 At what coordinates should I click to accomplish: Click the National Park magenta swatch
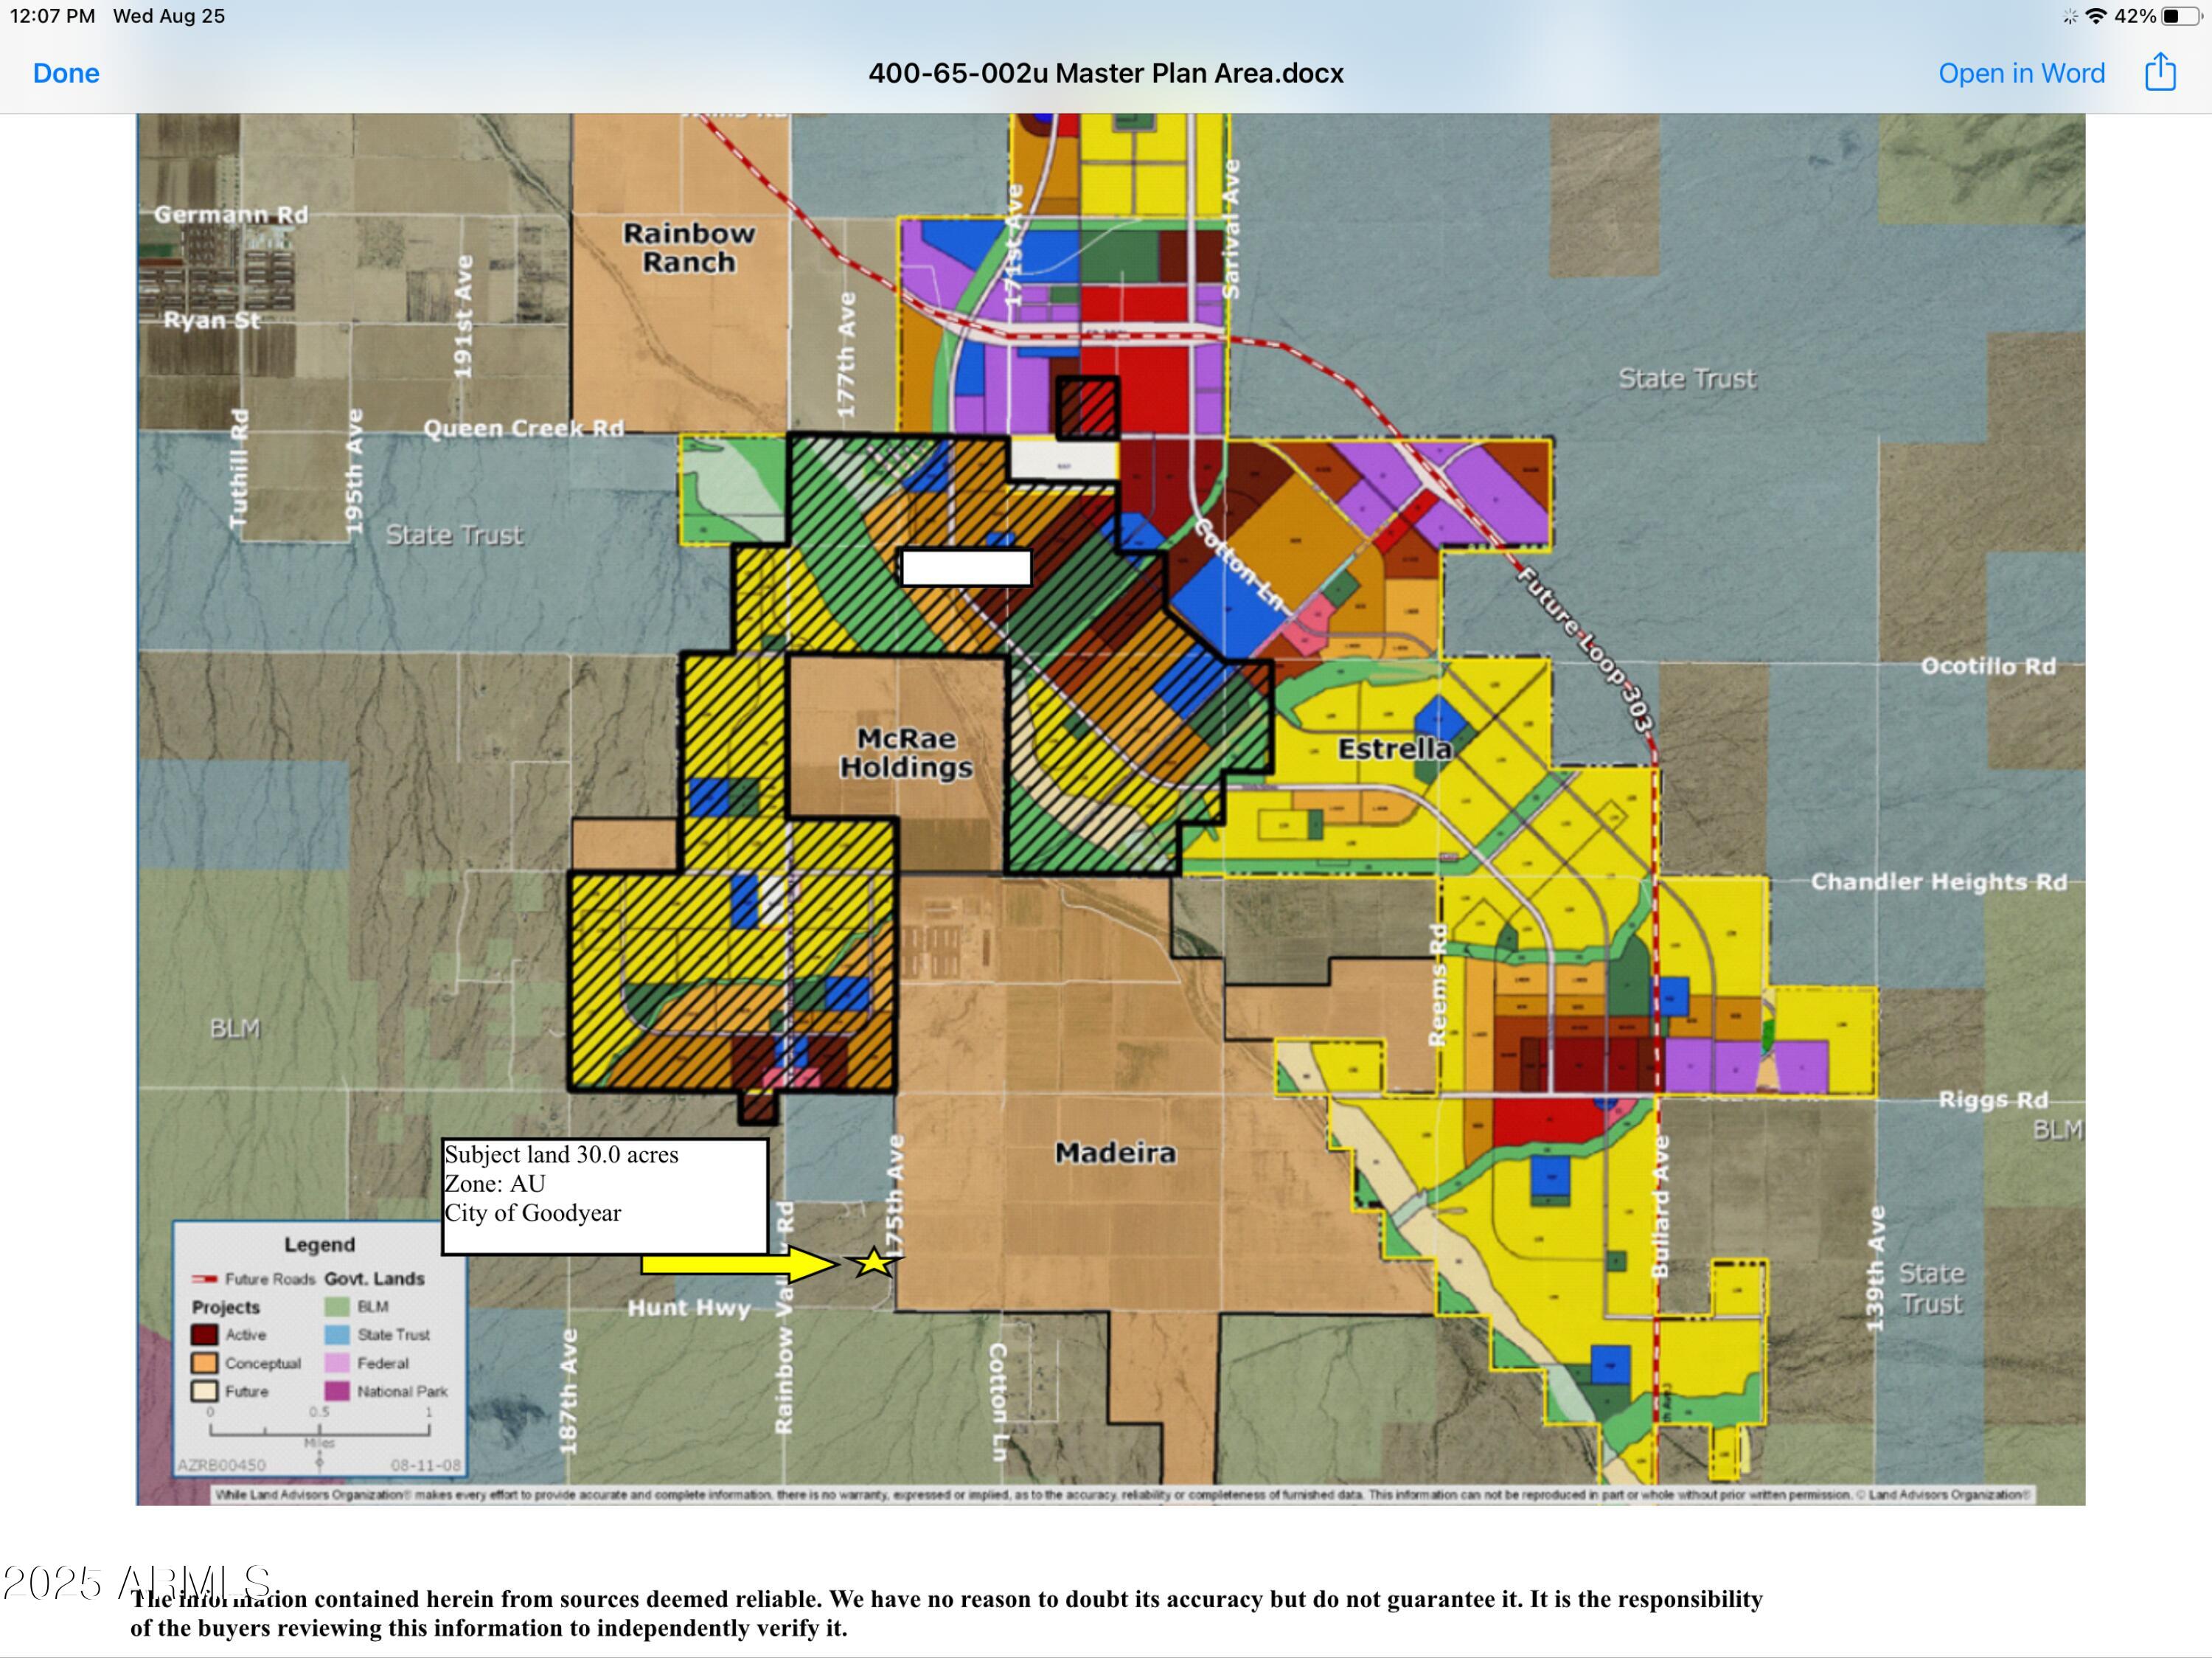[337, 1391]
